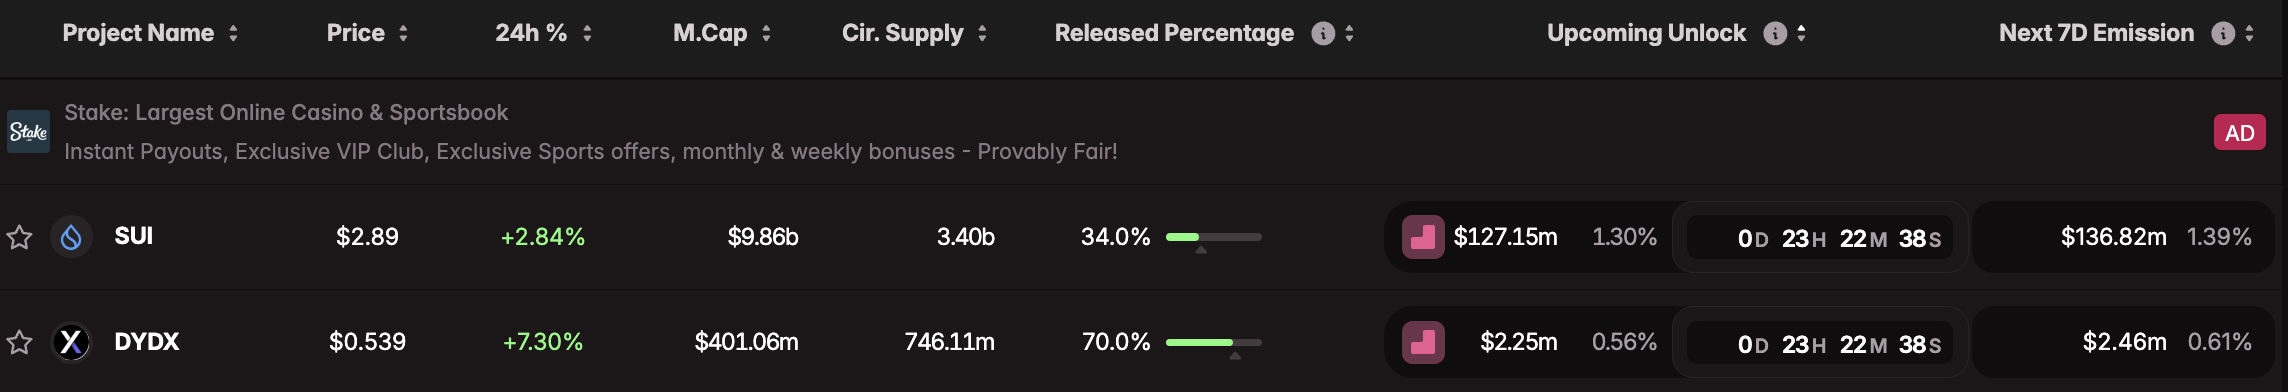Viewport: 2288px width, 392px height.
Task: Click DYDX's pink unlock type icon
Action: [x=1423, y=342]
